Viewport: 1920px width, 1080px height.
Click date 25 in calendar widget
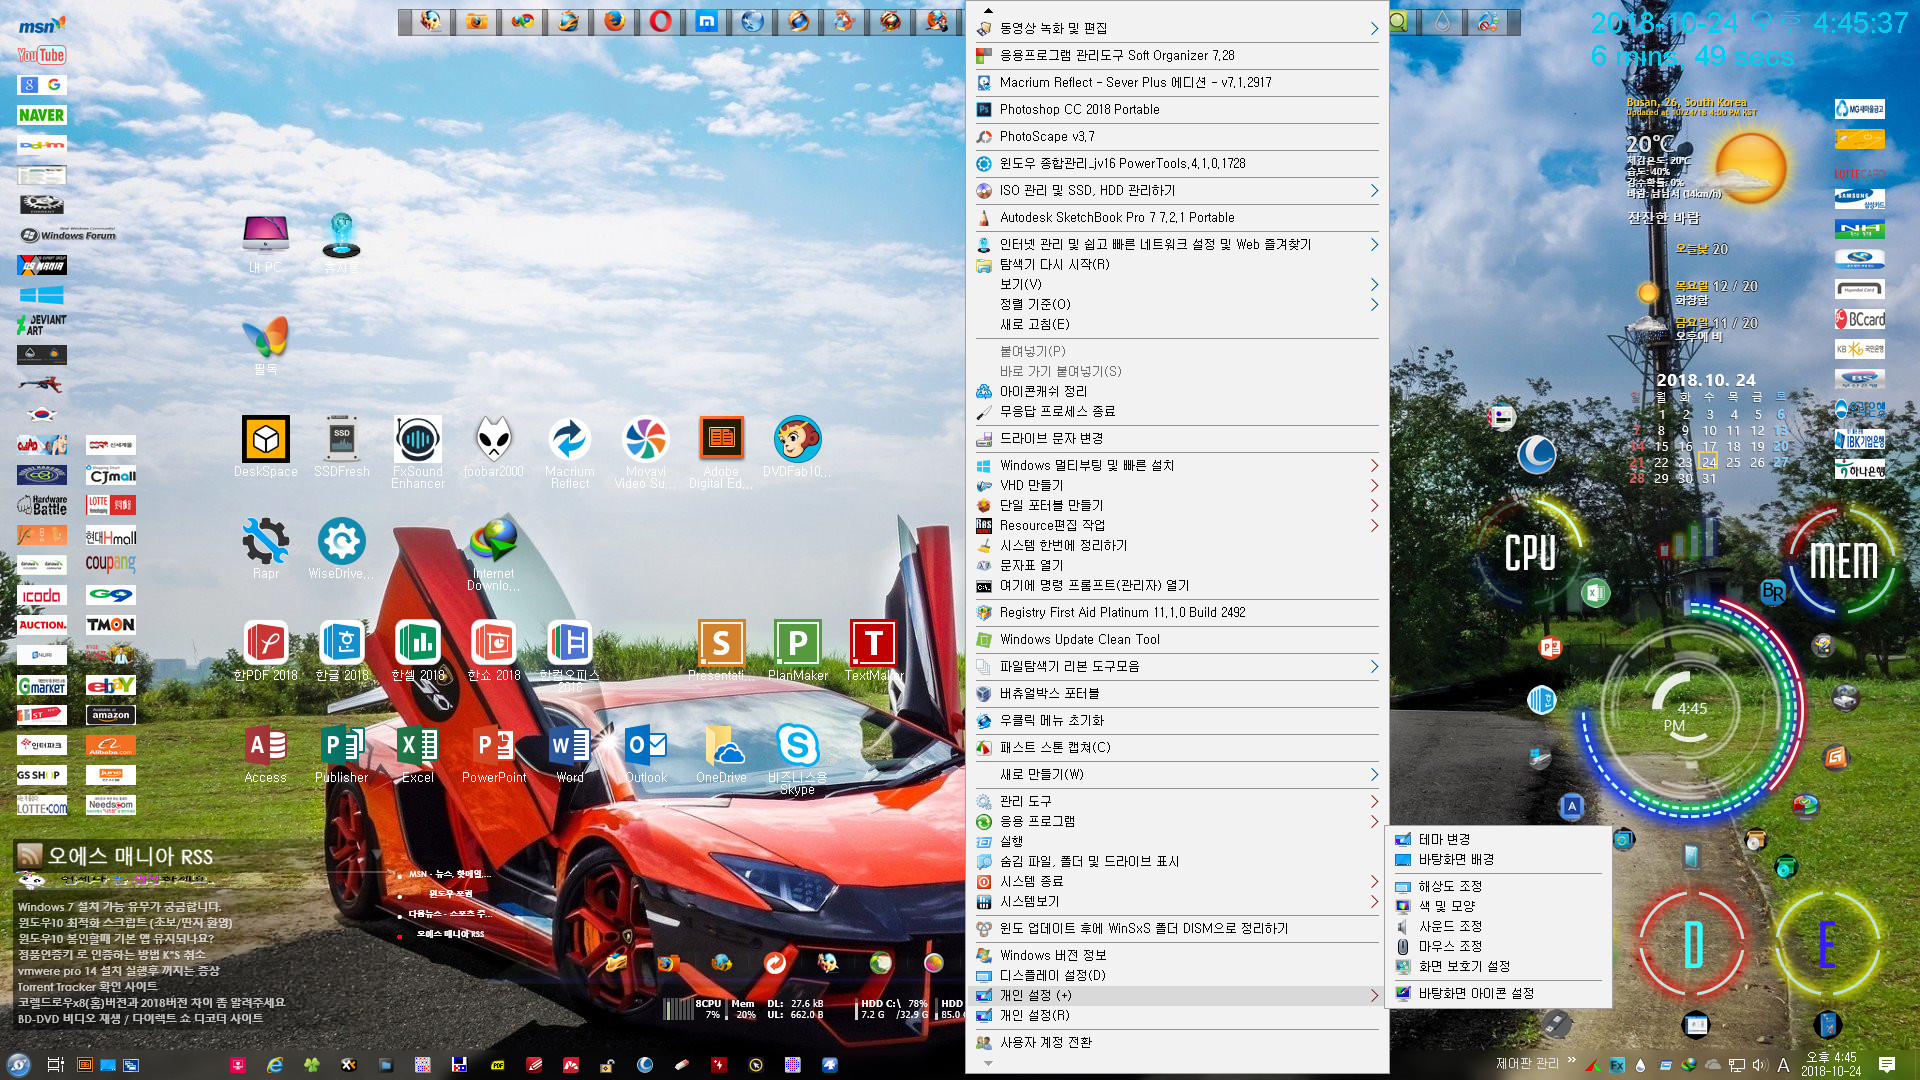1733,463
